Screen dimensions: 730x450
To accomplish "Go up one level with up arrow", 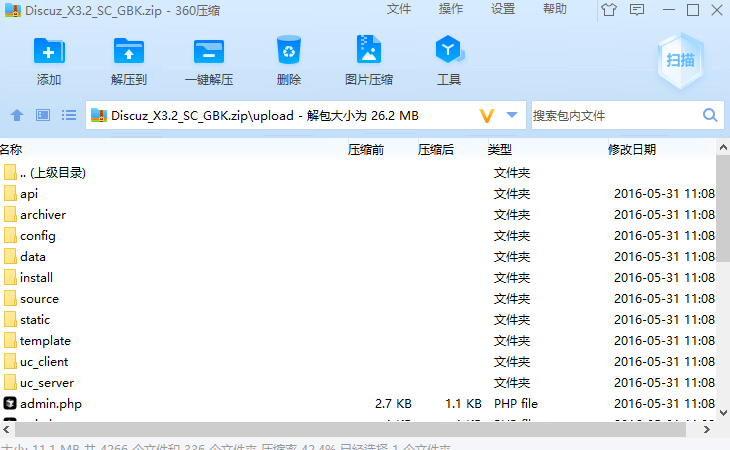I will coord(16,116).
